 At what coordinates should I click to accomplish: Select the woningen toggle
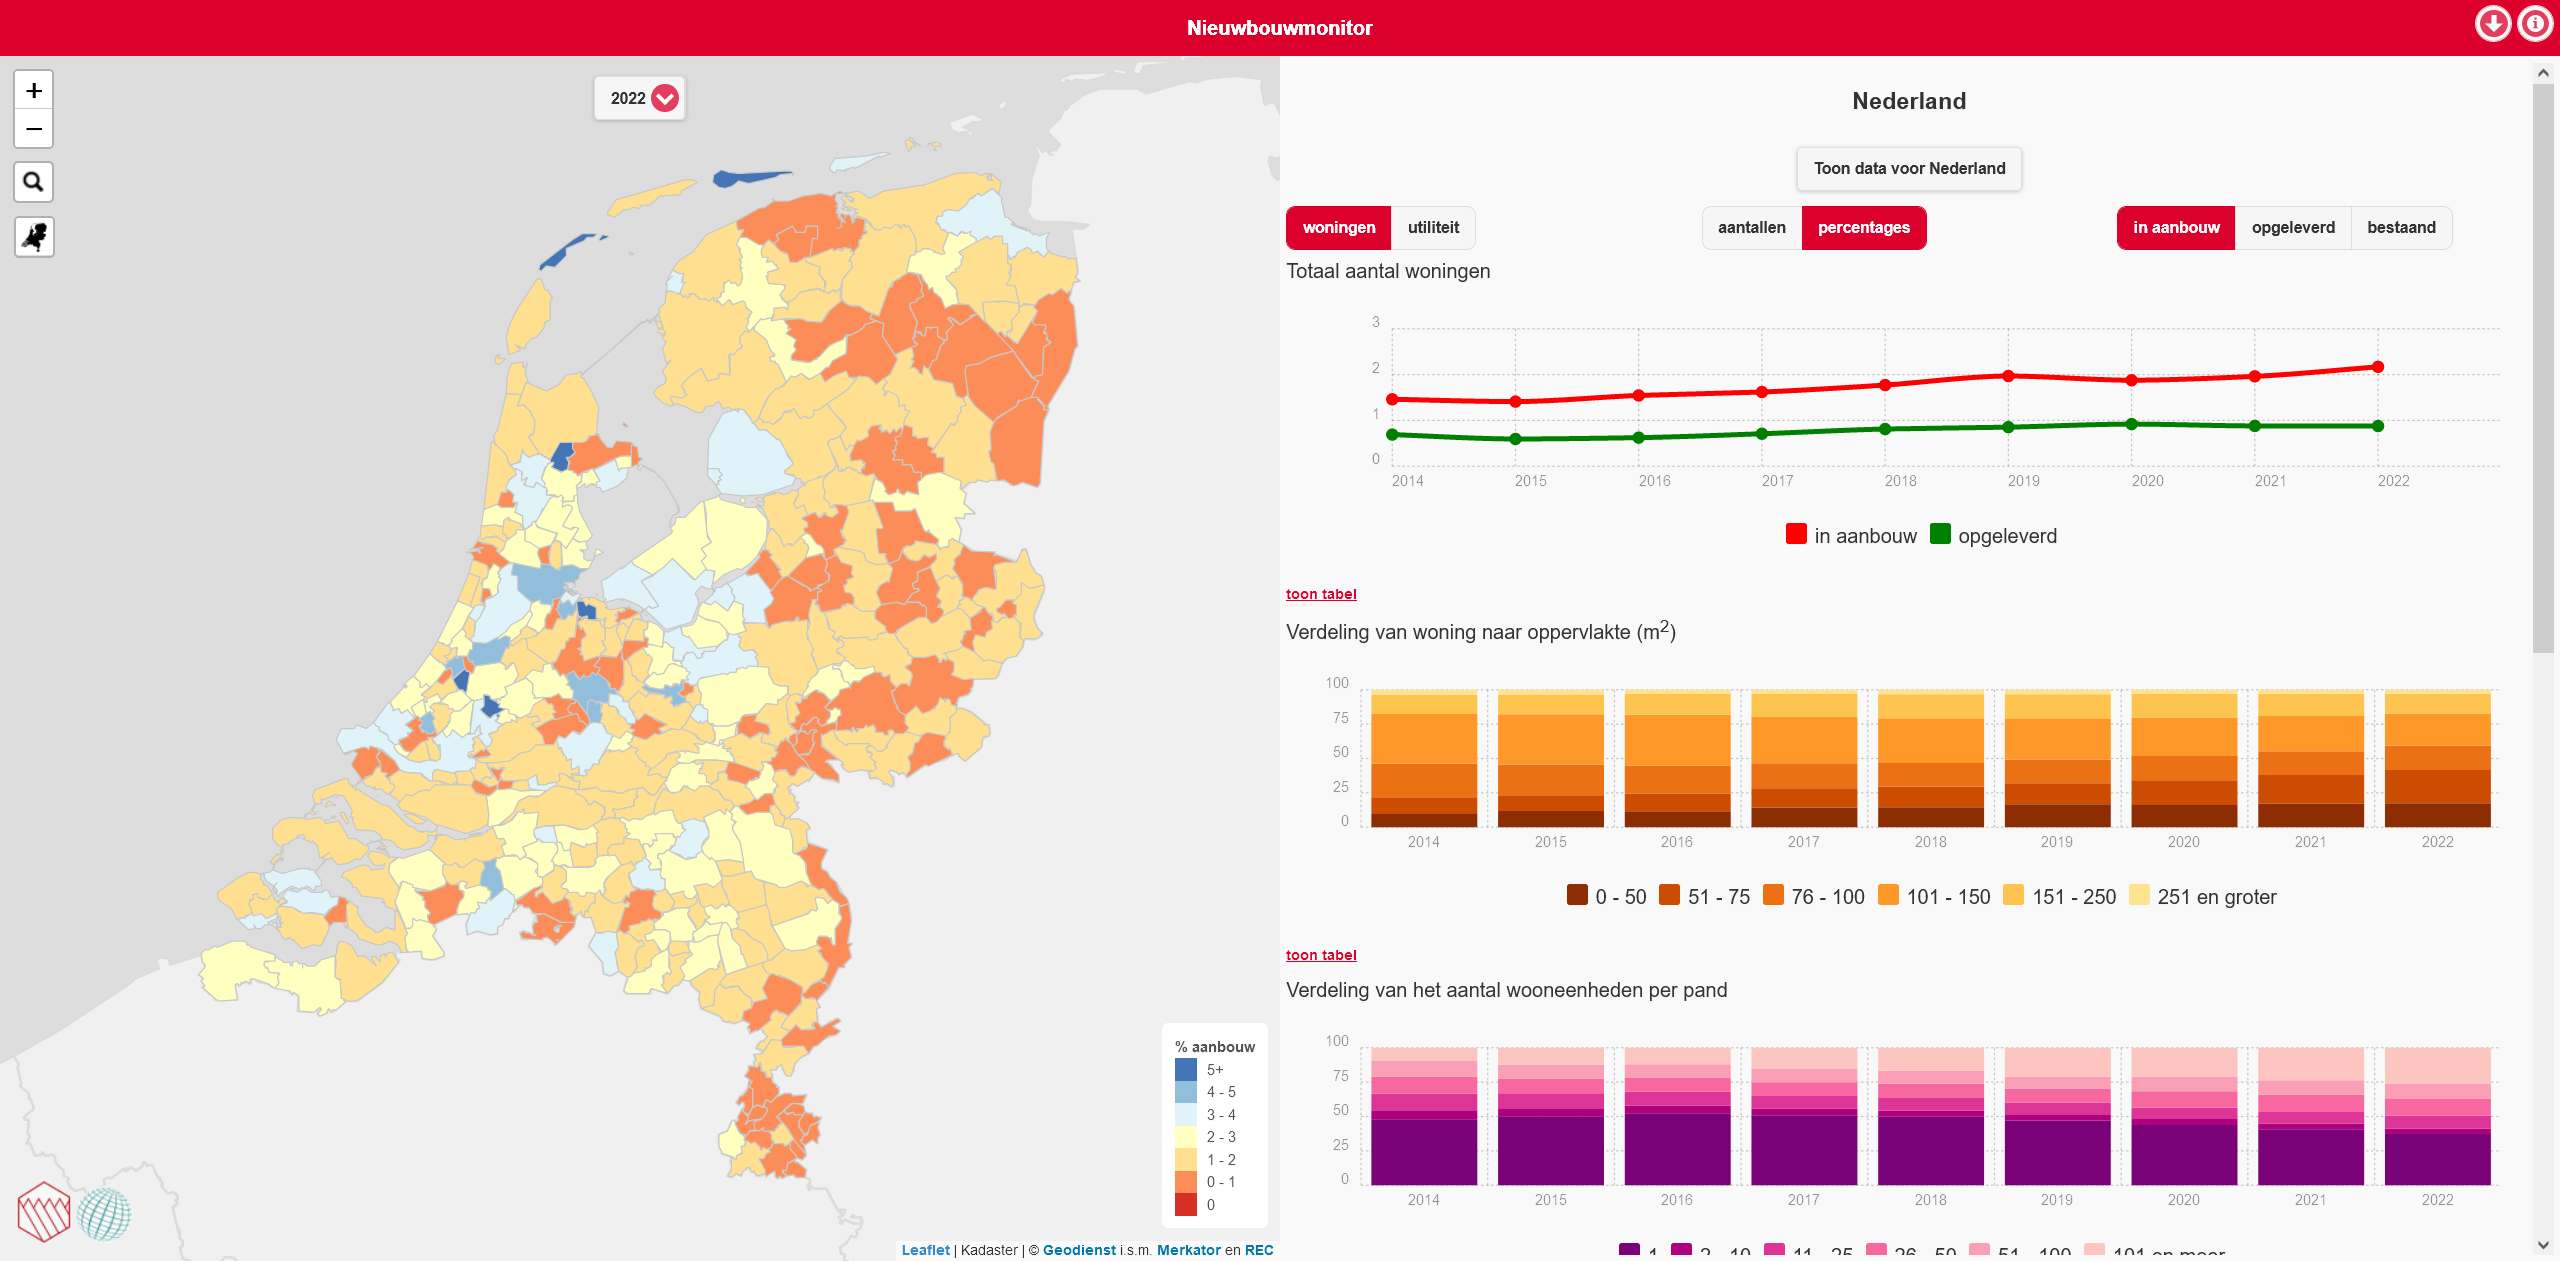[1338, 228]
